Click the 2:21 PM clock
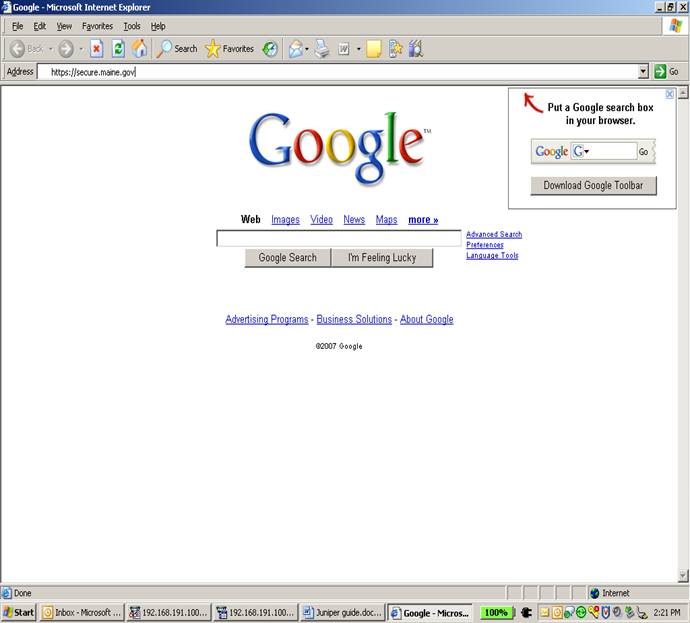The image size is (690, 623). (667, 612)
